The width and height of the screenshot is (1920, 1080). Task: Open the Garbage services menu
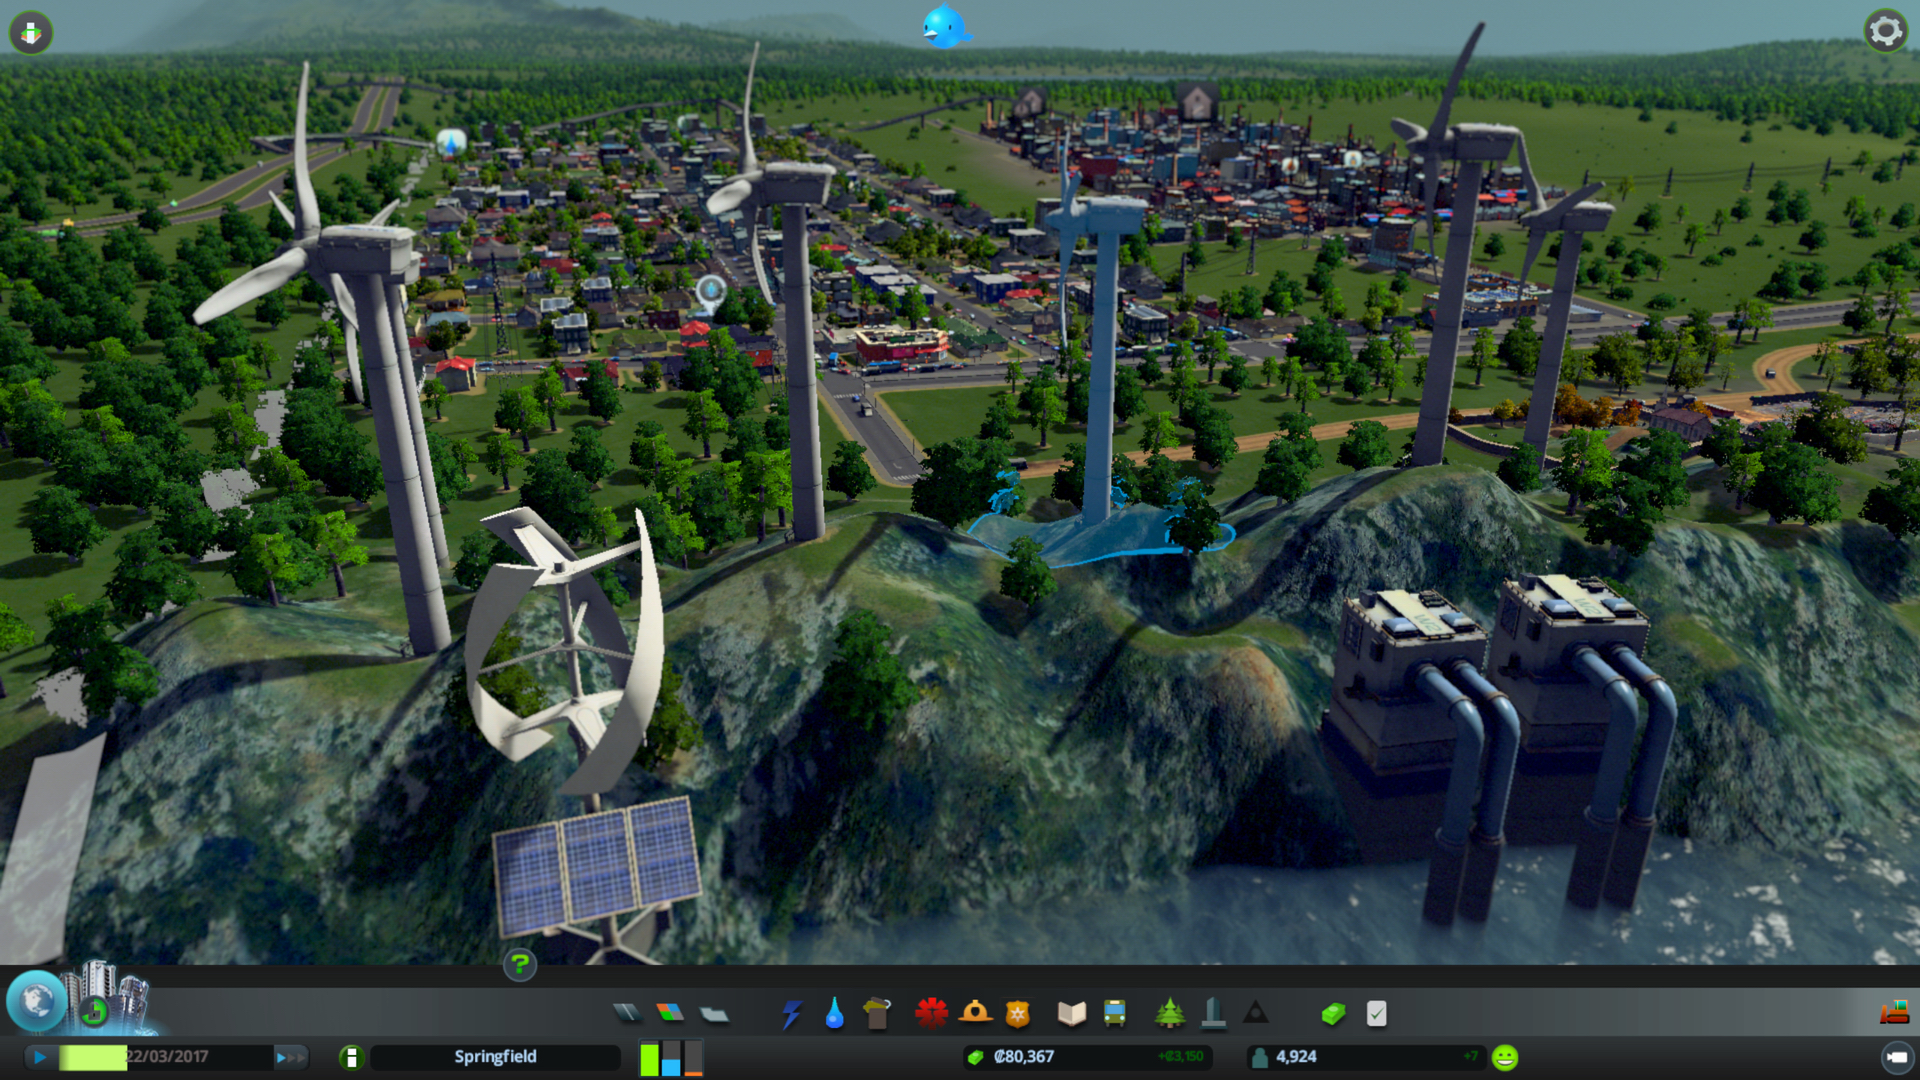point(876,1013)
